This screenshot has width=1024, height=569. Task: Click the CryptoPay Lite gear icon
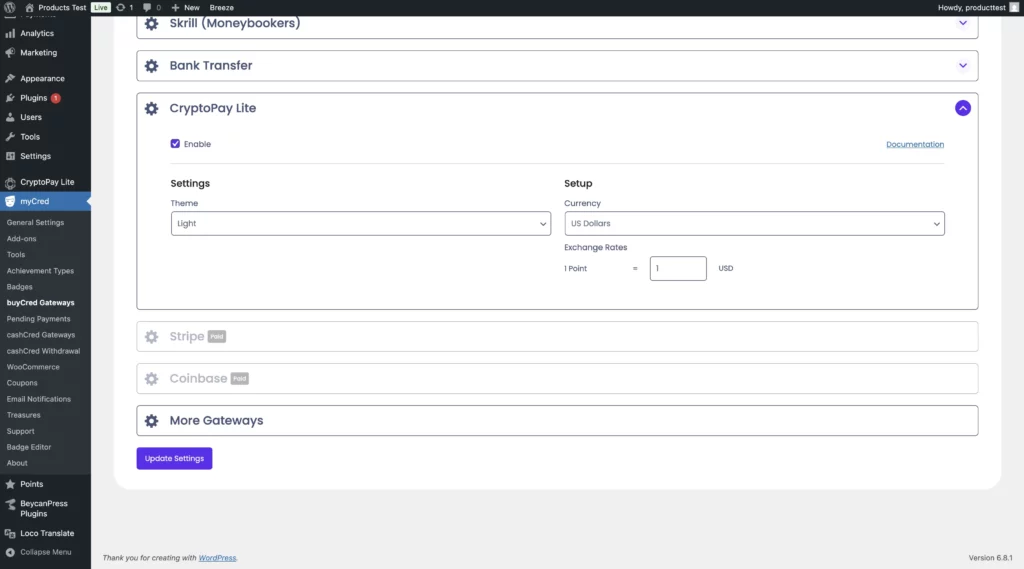151,108
